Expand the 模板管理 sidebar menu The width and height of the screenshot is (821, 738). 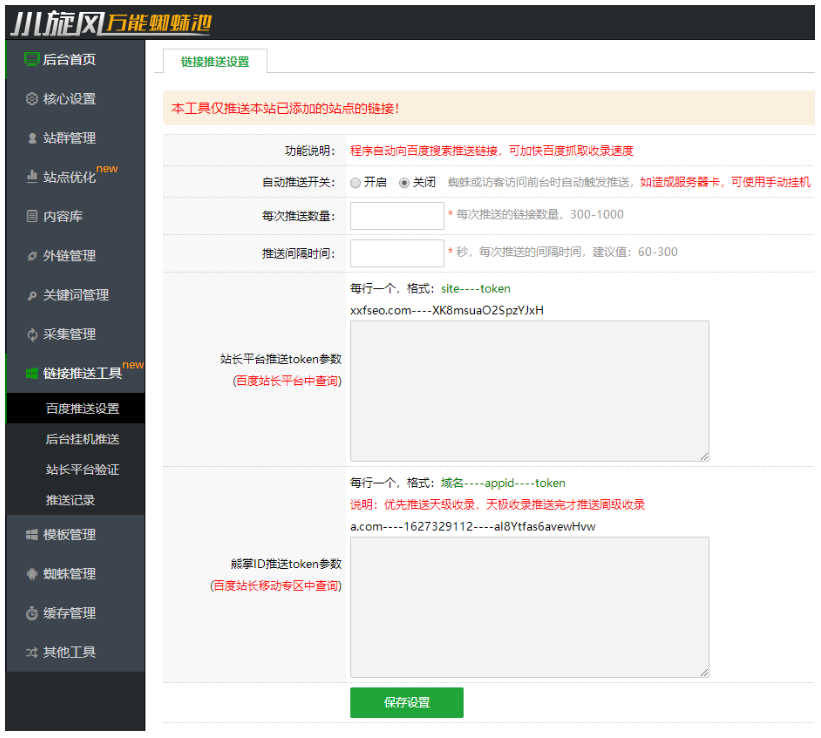click(x=69, y=535)
